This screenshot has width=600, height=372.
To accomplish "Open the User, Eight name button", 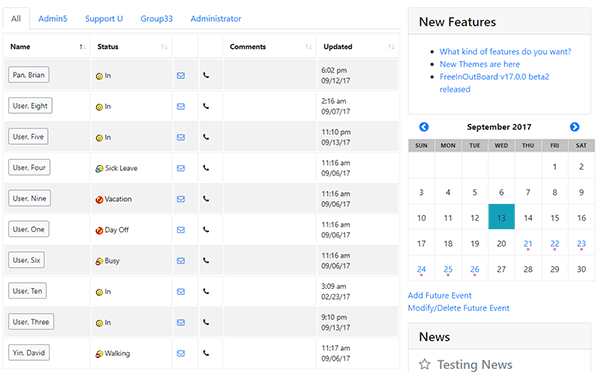I will pos(30,106).
